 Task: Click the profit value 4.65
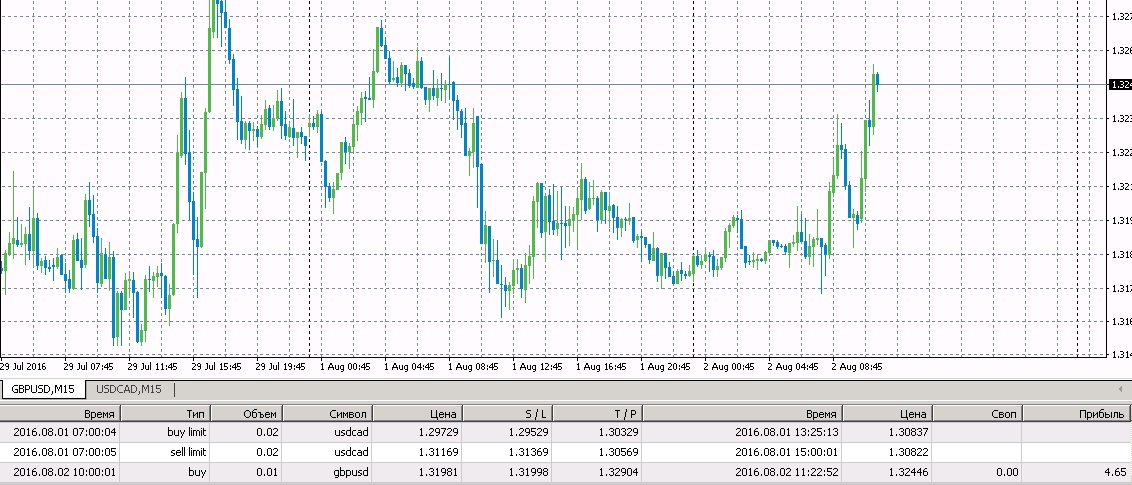point(1115,473)
